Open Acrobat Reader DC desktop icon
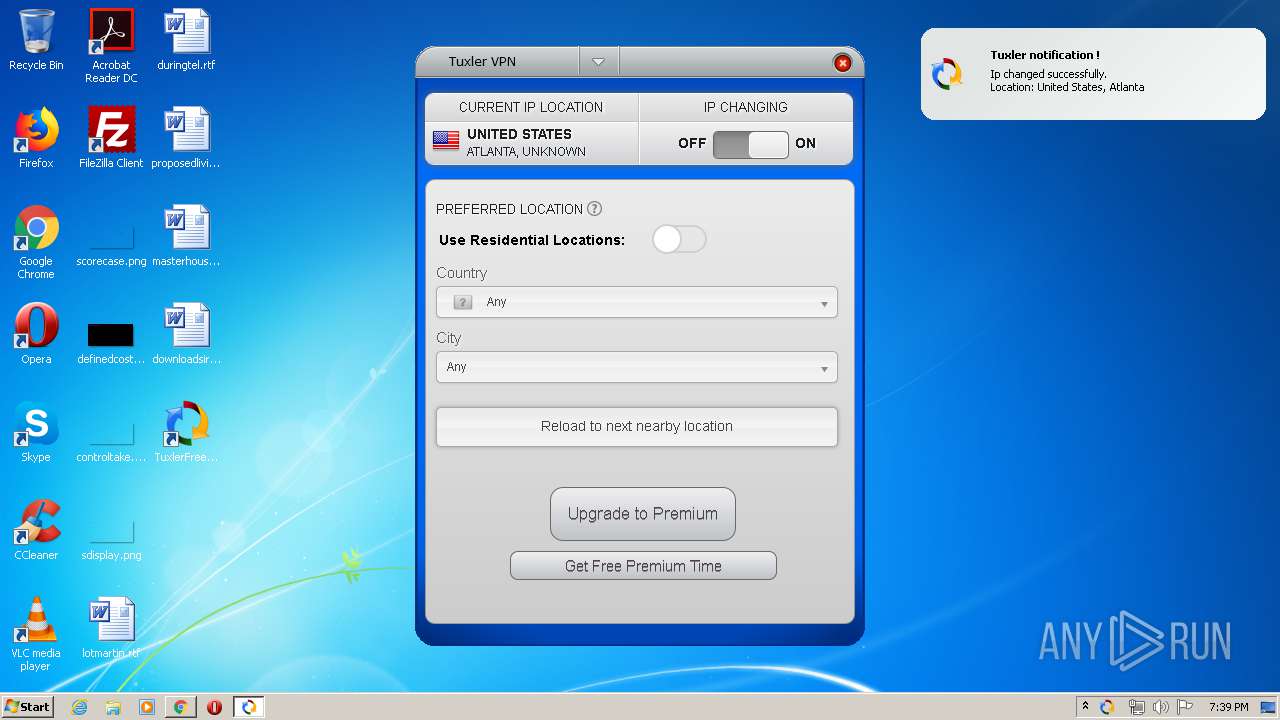 click(111, 46)
